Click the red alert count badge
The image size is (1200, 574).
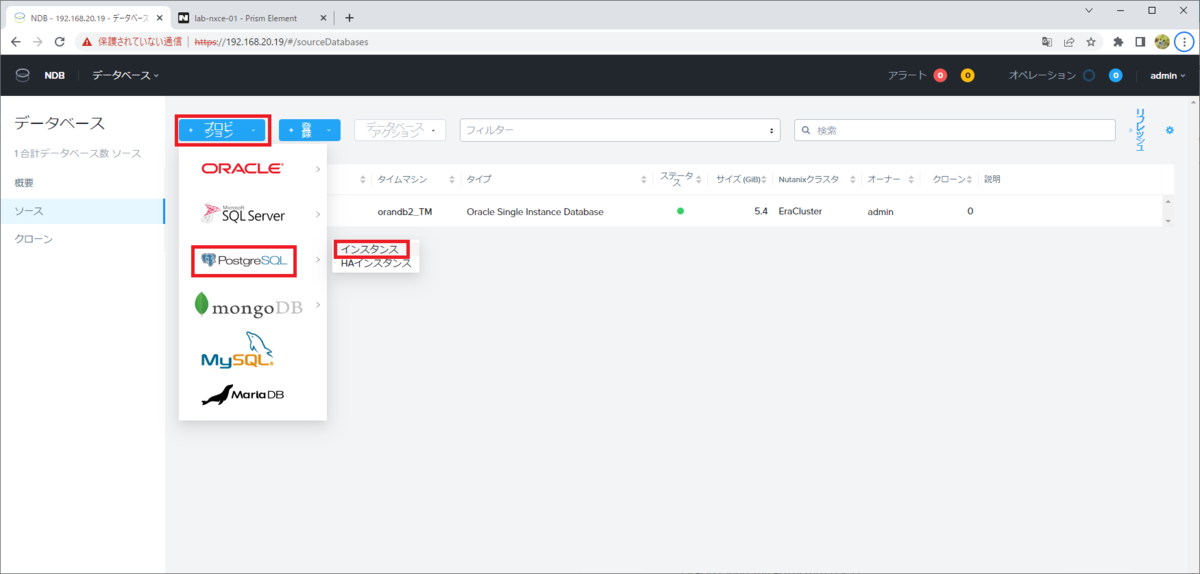(x=940, y=75)
